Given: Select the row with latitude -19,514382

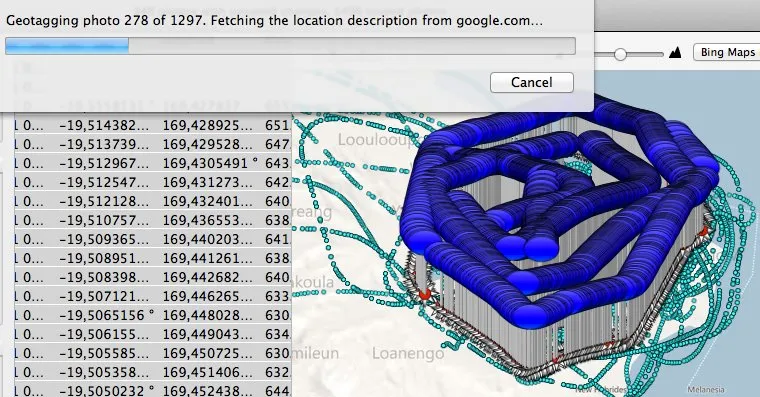Looking at the screenshot, I should [x=153, y=125].
